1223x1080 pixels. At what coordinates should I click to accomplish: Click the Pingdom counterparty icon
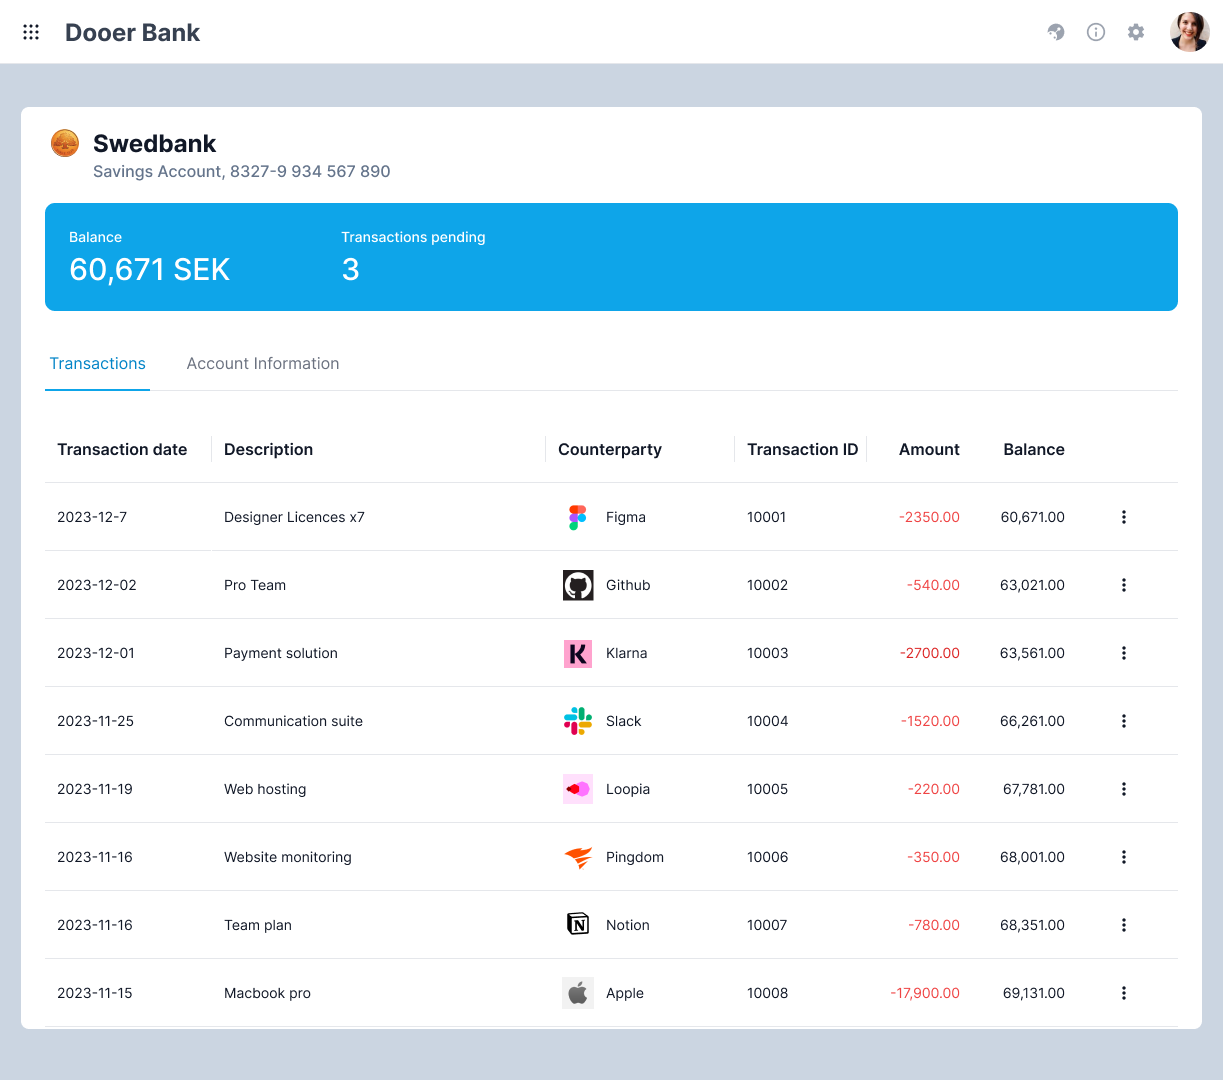(x=578, y=857)
